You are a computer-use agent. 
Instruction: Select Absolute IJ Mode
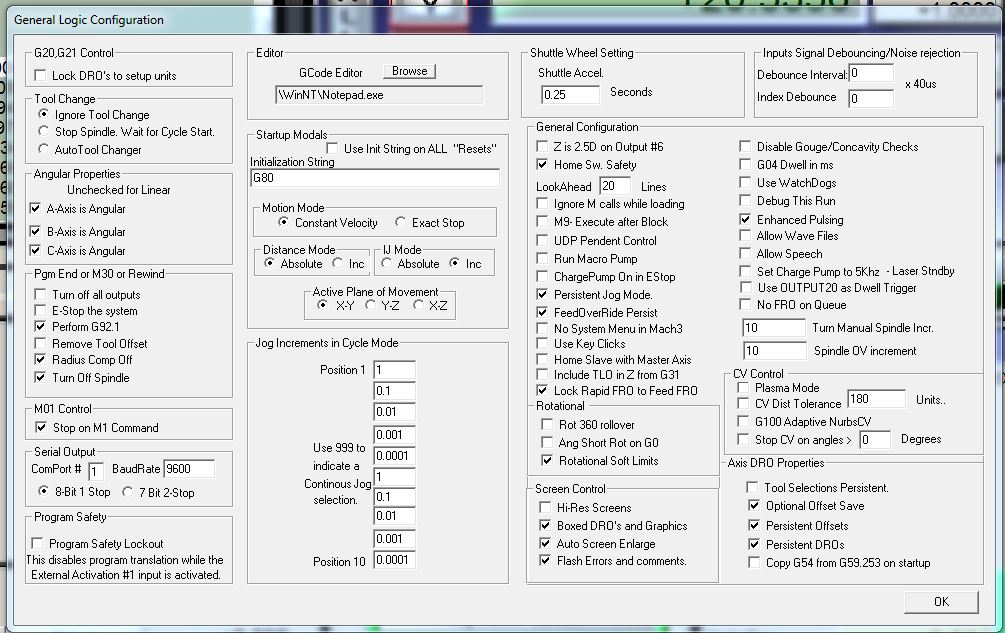coord(386,263)
